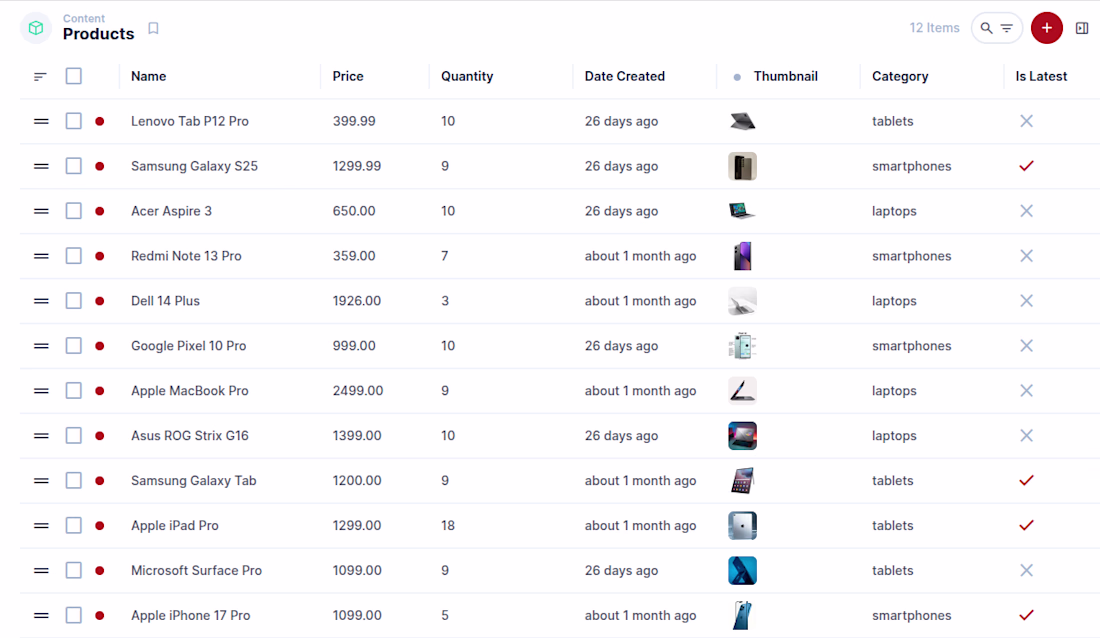The height and width of the screenshot is (638, 1100).
Task: Check the Dell 14 Plus row checkbox
Action: click(x=74, y=301)
